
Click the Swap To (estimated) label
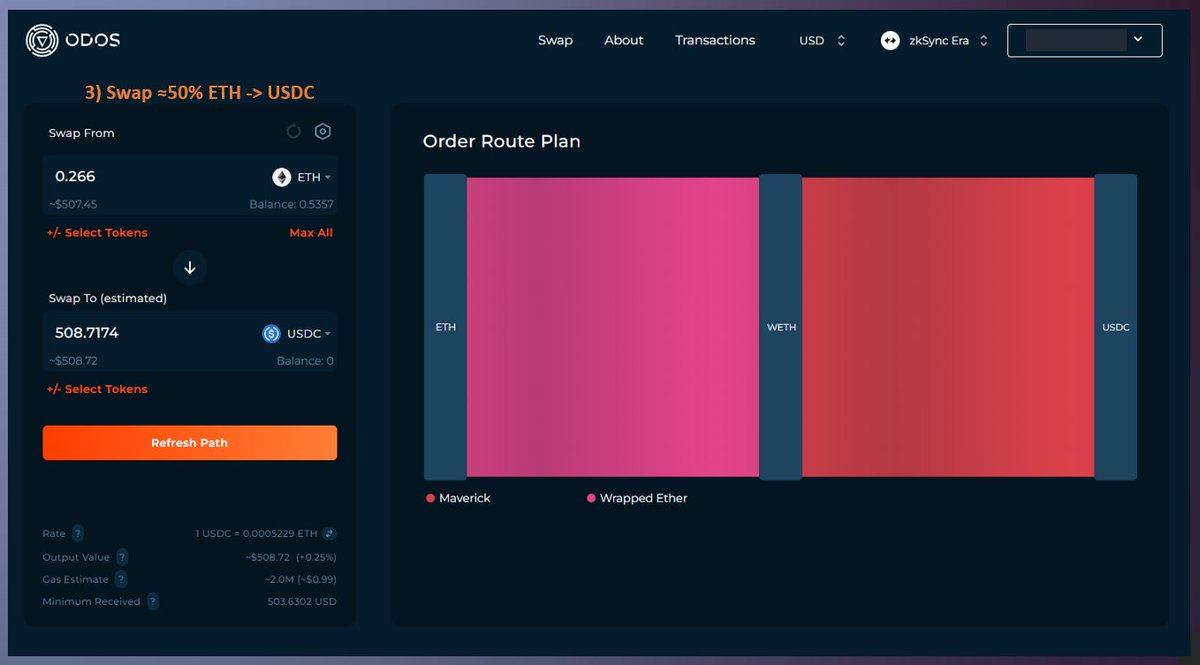(x=108, y=298)
